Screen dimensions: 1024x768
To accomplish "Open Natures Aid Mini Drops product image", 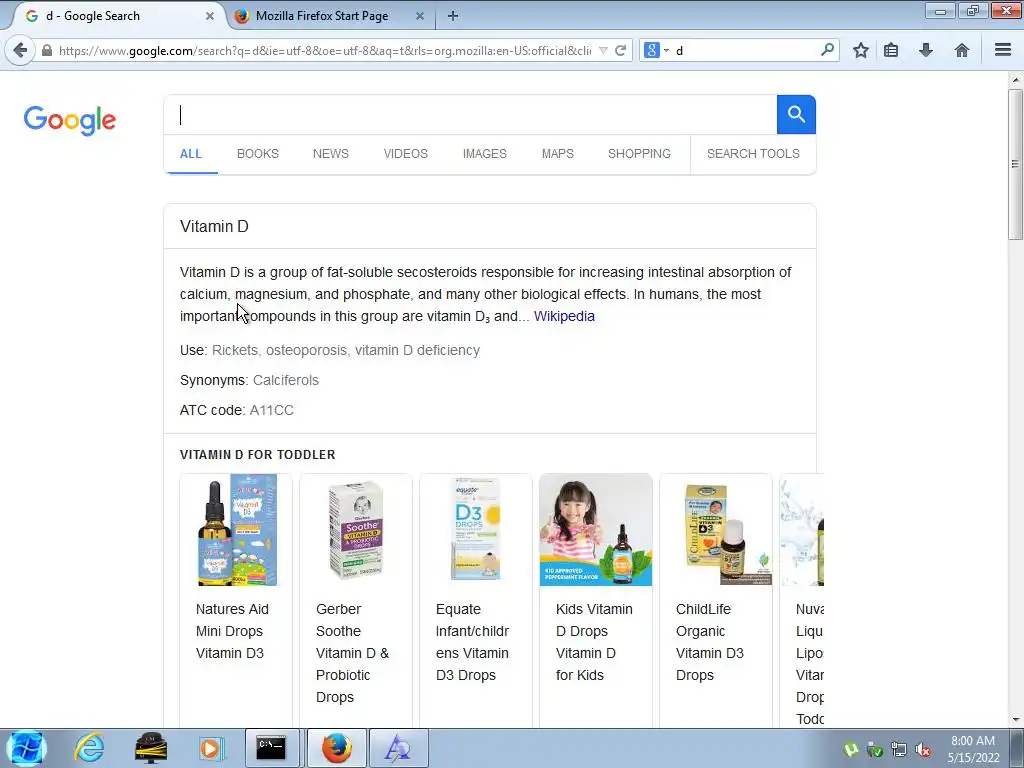I will [x=236, y=530].
